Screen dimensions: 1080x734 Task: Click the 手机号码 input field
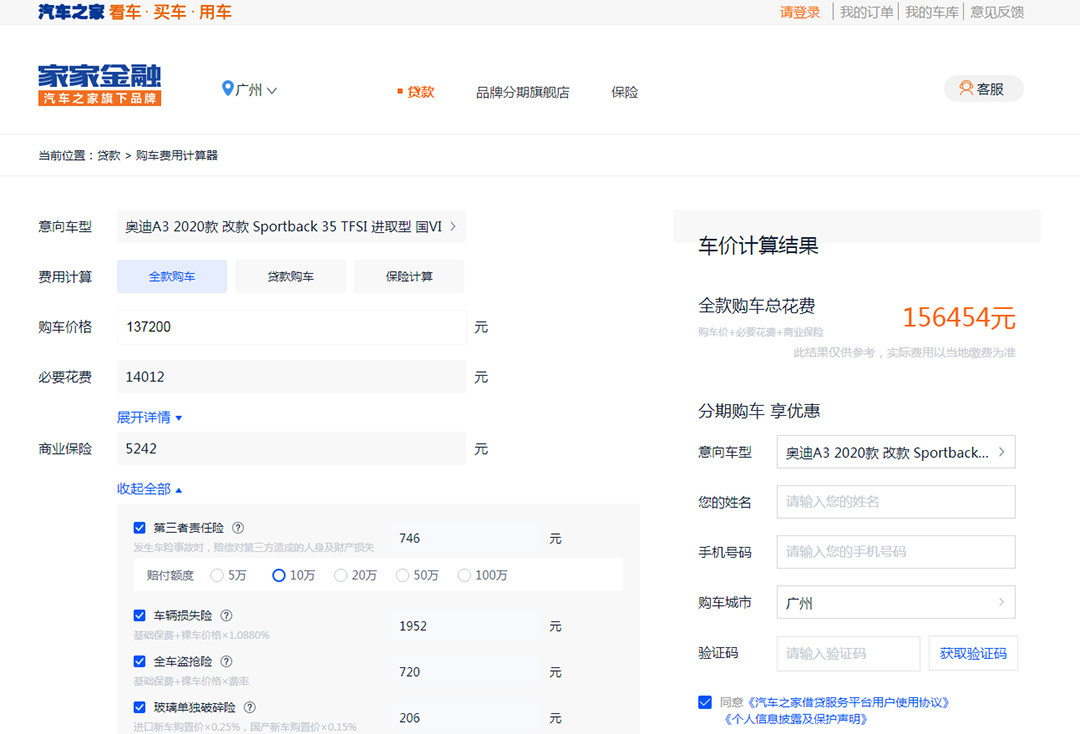pos(895,552)
